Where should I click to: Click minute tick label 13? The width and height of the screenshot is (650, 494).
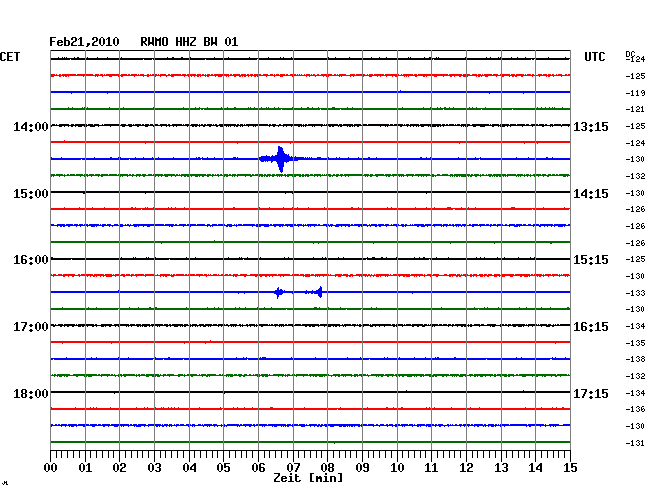(501, 468)
